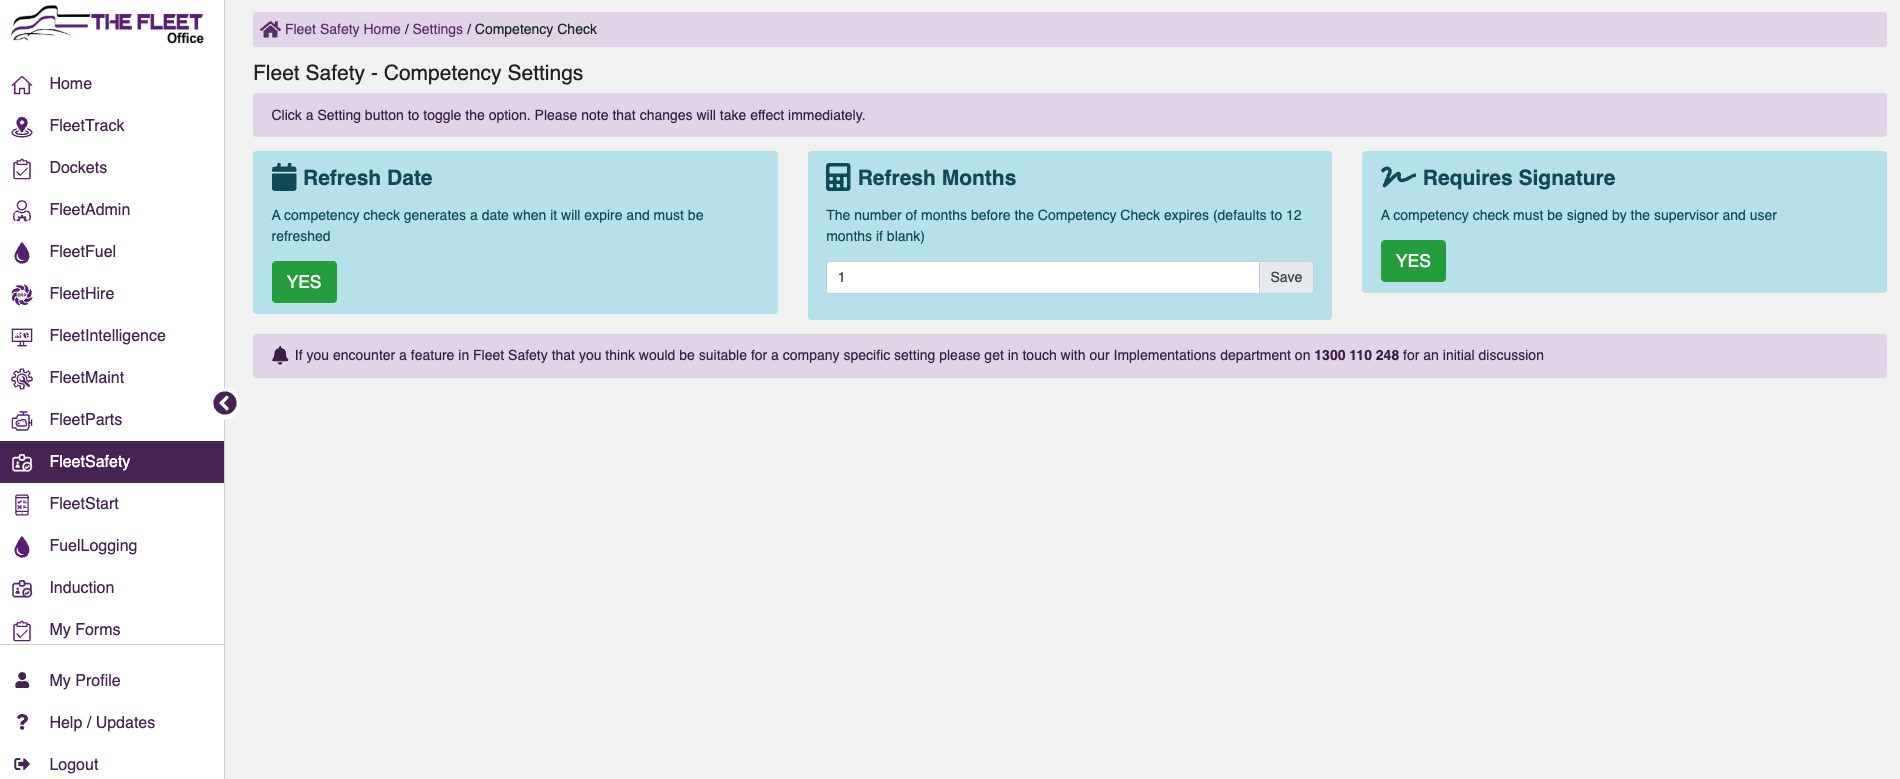The width and height of the screenshot is (1900, 779).
Task: Open FleetTrack in the sidebar
Action: [112, 126]
